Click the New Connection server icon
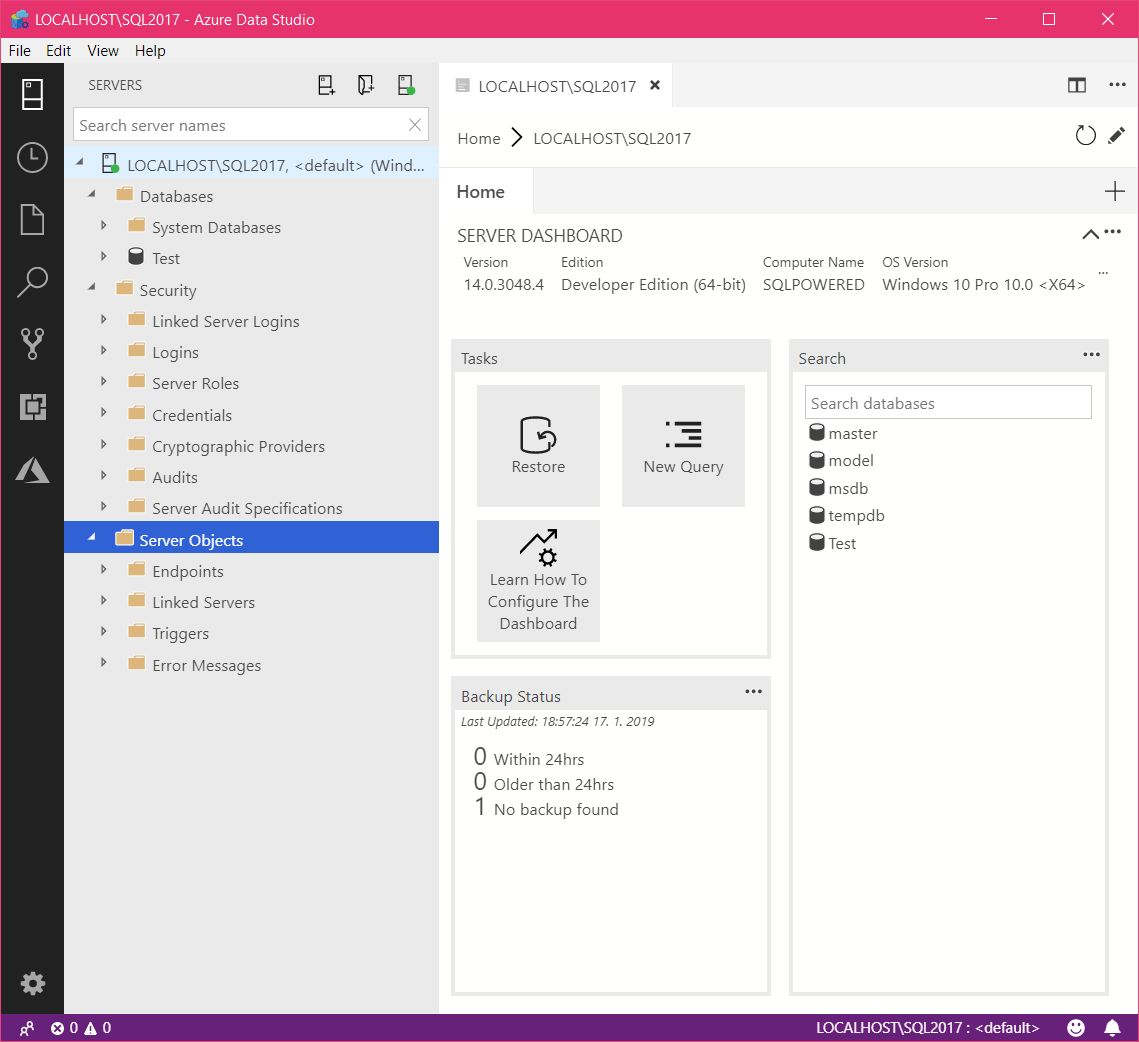 (326, 85)
